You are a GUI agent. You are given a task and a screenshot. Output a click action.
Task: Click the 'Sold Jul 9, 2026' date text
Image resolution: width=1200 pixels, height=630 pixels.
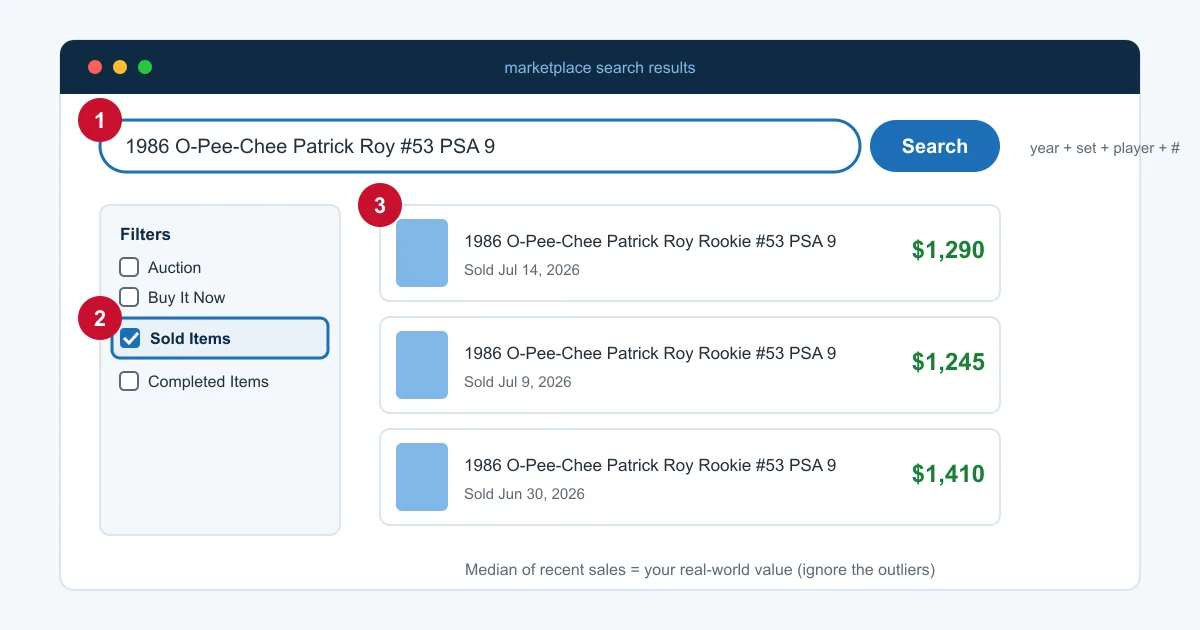[x=518, y=382]
